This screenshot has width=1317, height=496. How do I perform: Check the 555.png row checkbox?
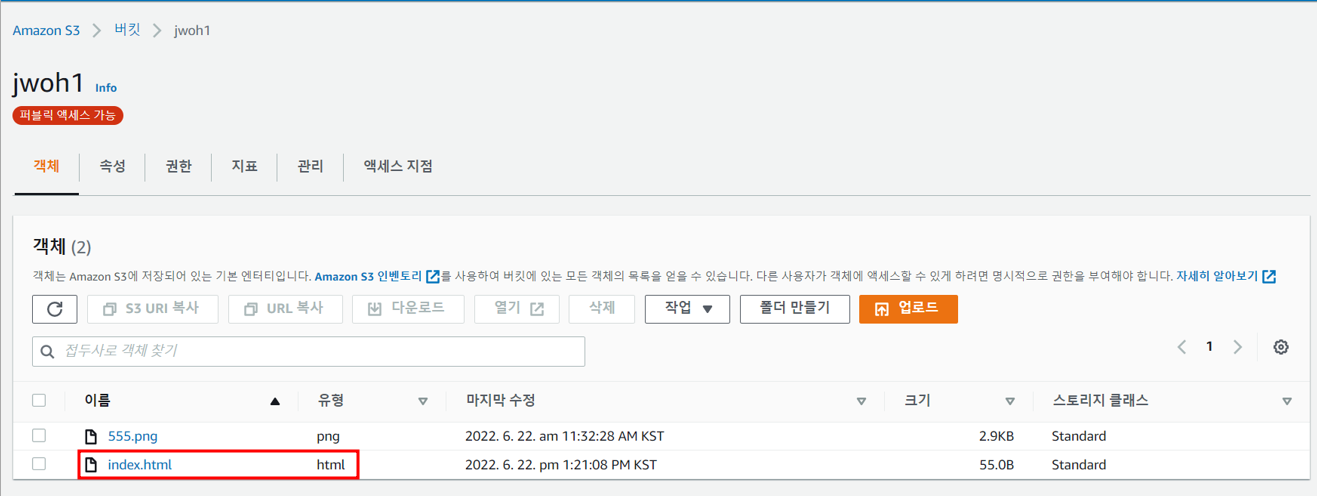click(x=39, y=435)
